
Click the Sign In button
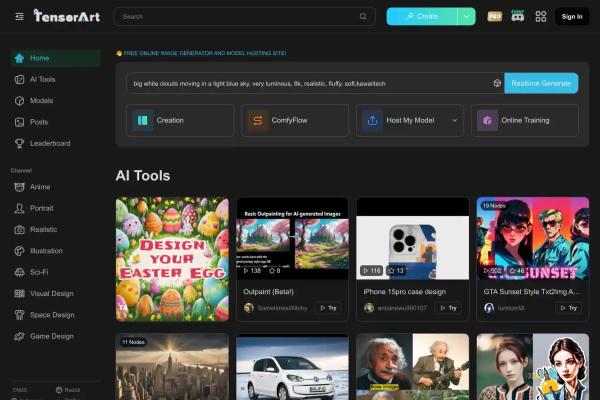point(572,16)
